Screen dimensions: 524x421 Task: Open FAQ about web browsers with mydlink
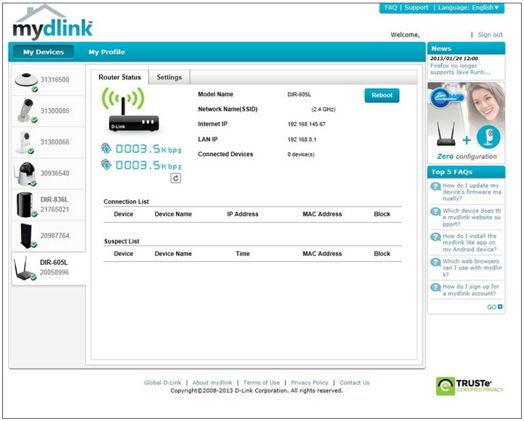click(x=472, y=268)
